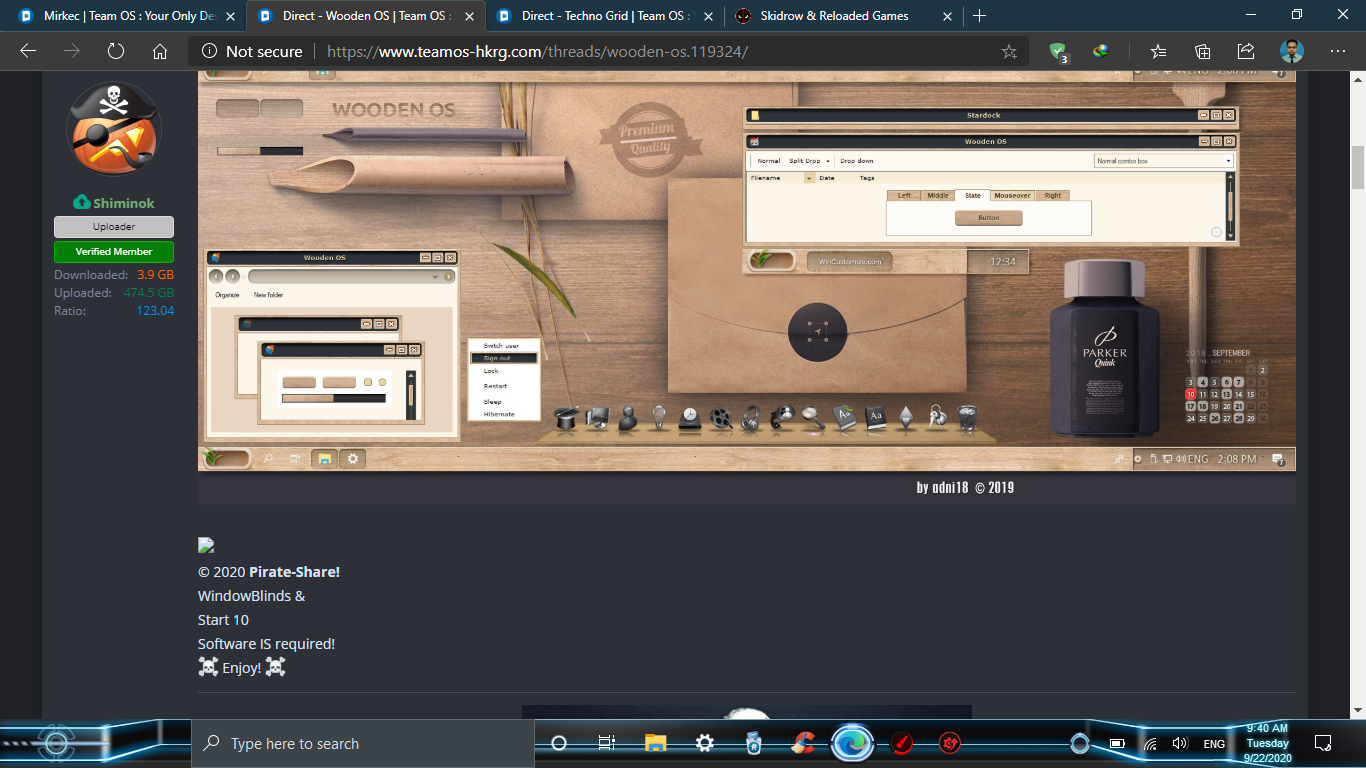The width and height of the screenshot is (1366, 768).
Task: Click the Ratio 123.04 value
Action: [155, 311]
